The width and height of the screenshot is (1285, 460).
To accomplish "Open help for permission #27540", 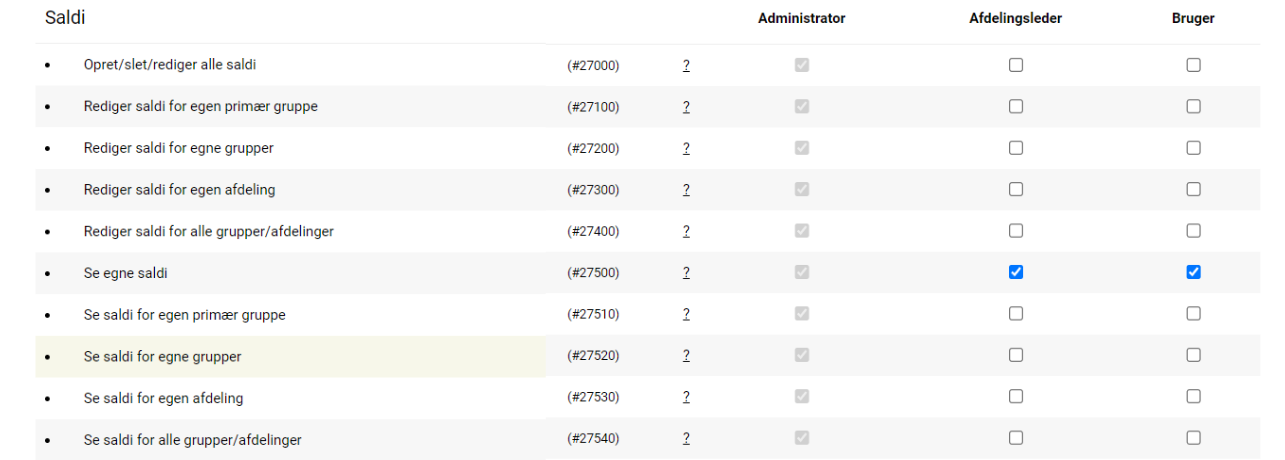I will [687, 439].
